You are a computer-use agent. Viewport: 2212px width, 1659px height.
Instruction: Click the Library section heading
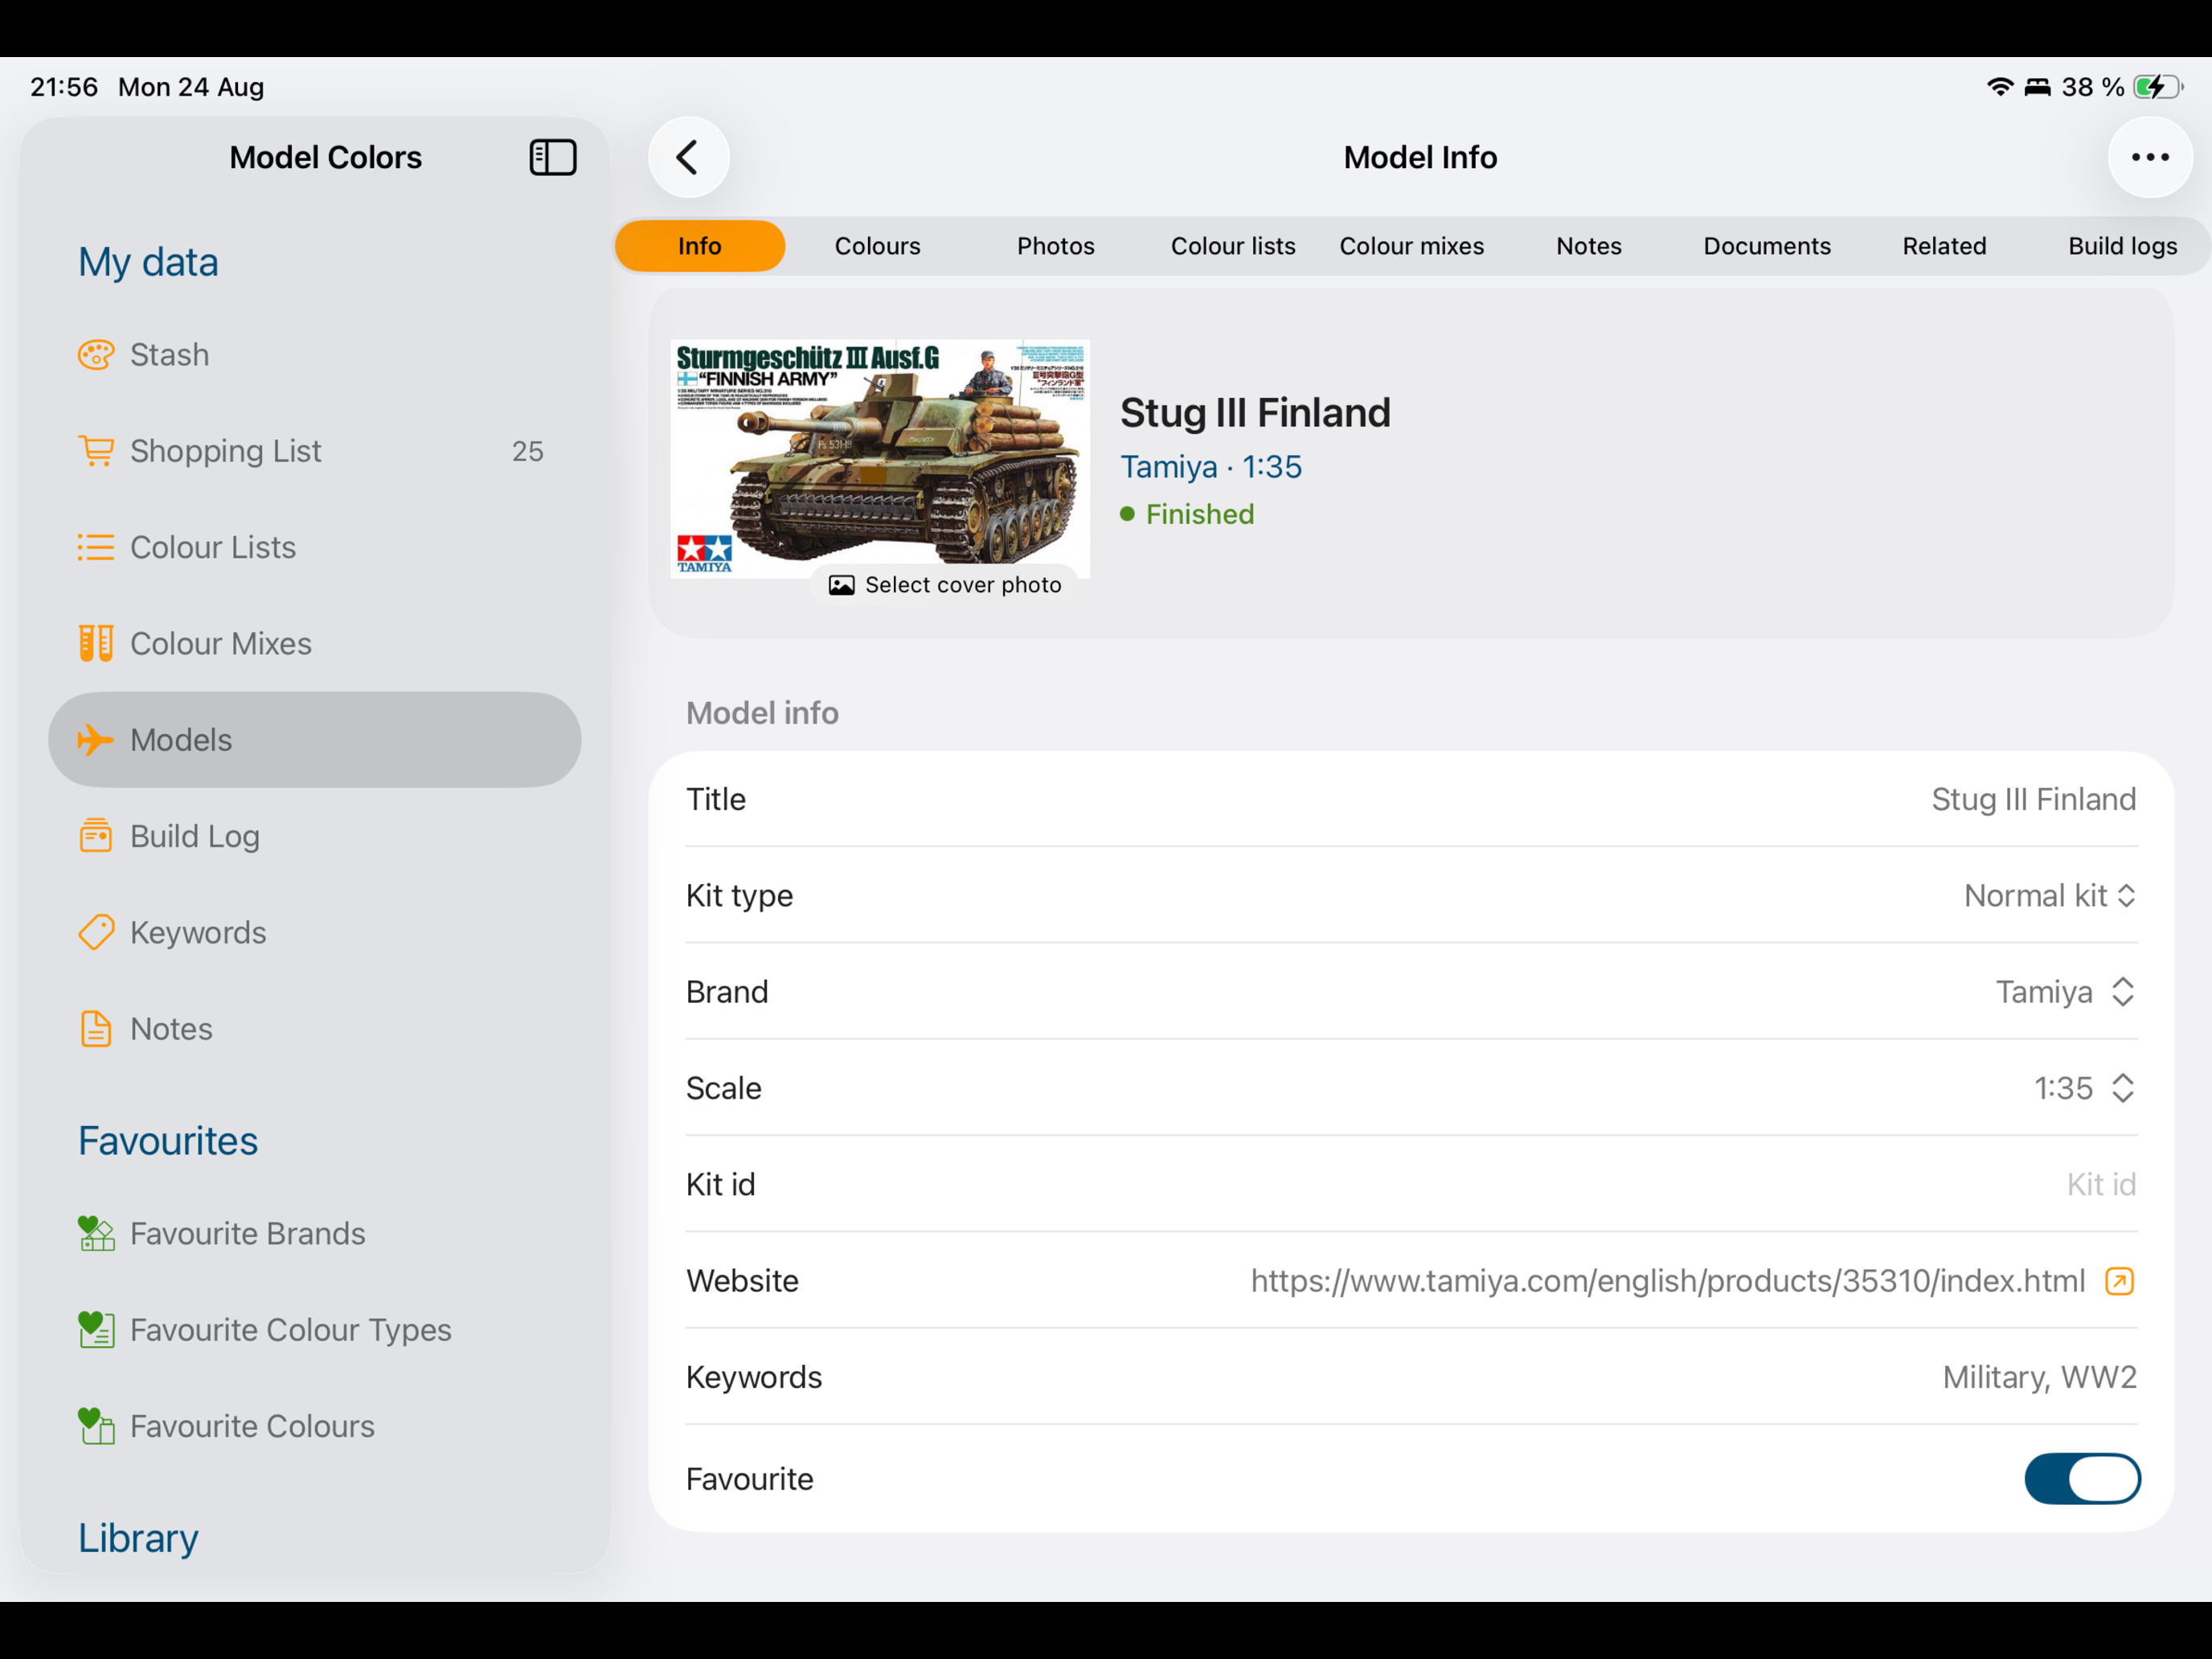[138, 1538]
